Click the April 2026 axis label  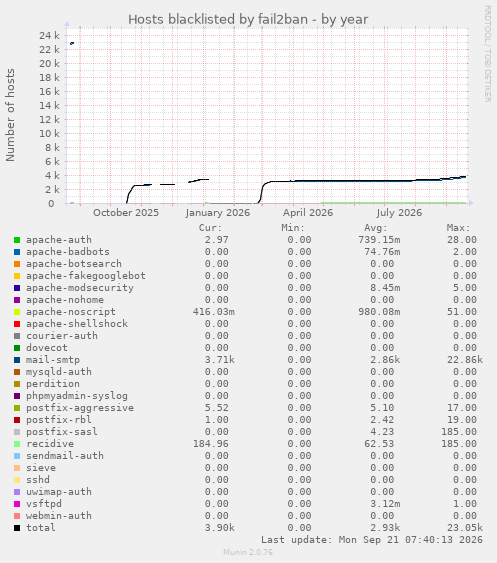pos(308,213)
